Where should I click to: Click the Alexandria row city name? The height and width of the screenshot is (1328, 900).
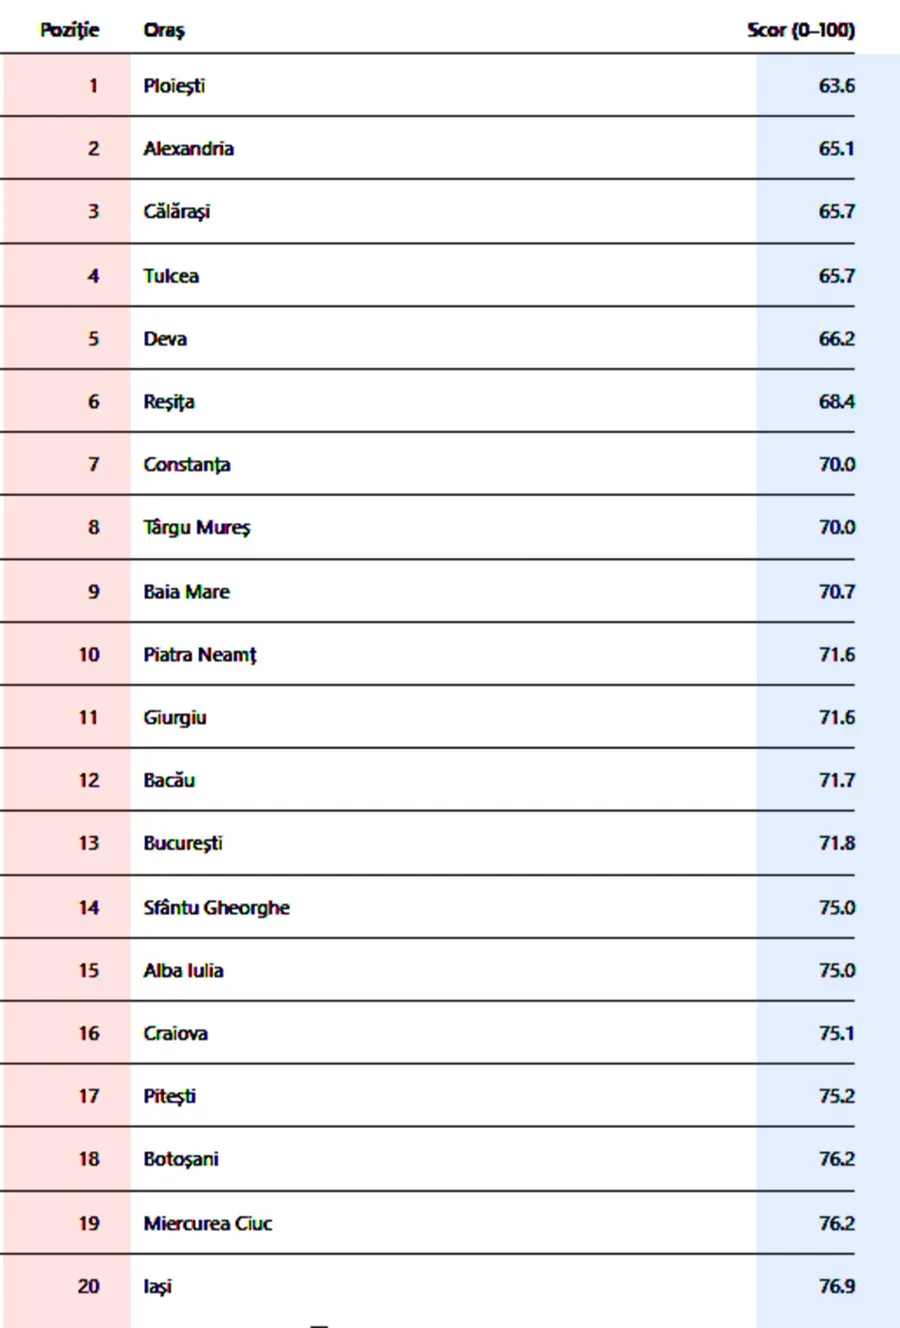(x=188, y=149)
